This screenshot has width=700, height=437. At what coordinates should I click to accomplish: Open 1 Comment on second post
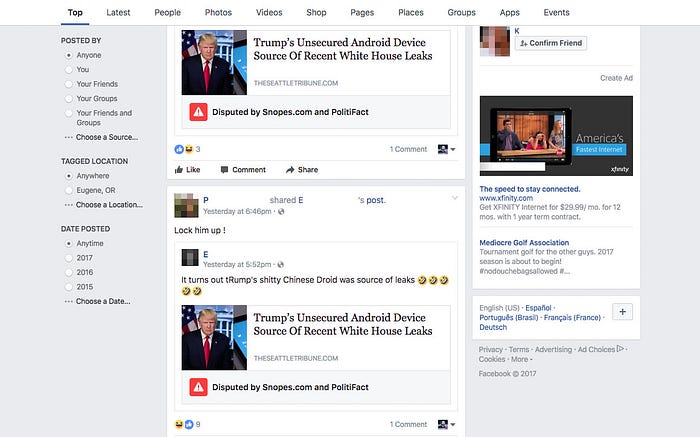[x=408, y=425]
